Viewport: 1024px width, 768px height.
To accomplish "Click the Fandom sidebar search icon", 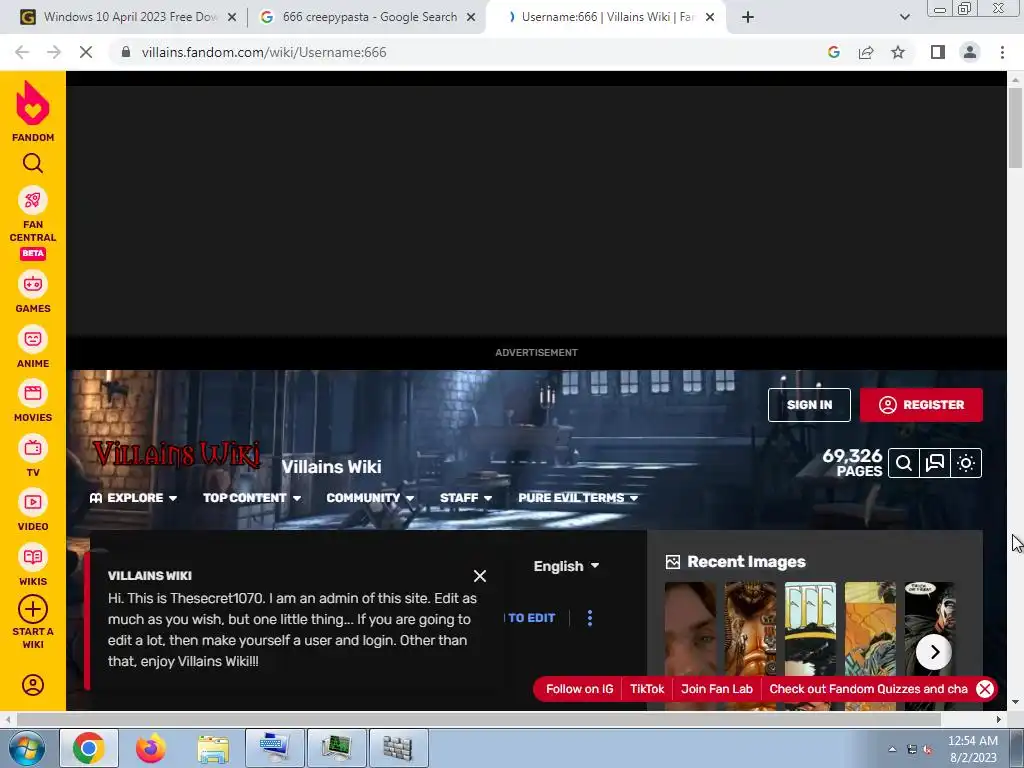I will pyautogui.click(x=33, y=163).
